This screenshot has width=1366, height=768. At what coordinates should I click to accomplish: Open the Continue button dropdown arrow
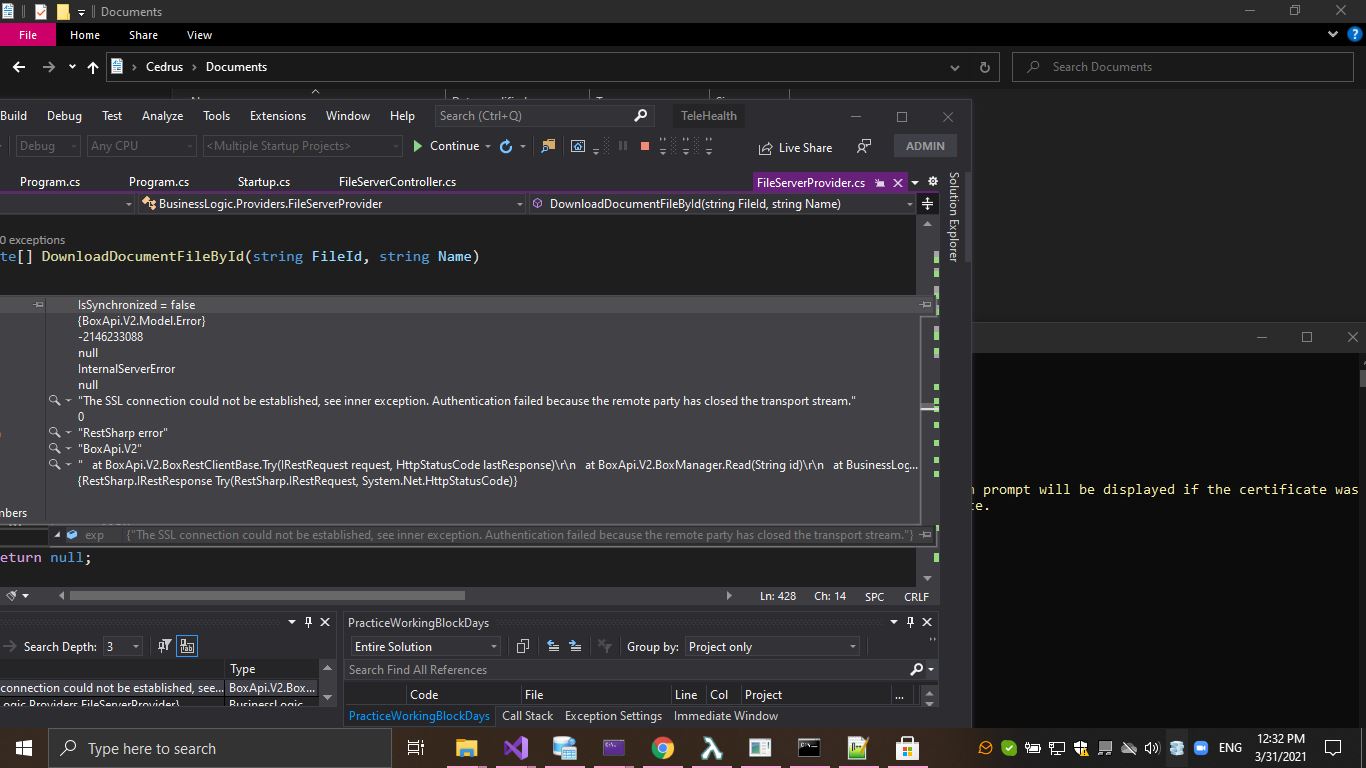click(488, 147)
